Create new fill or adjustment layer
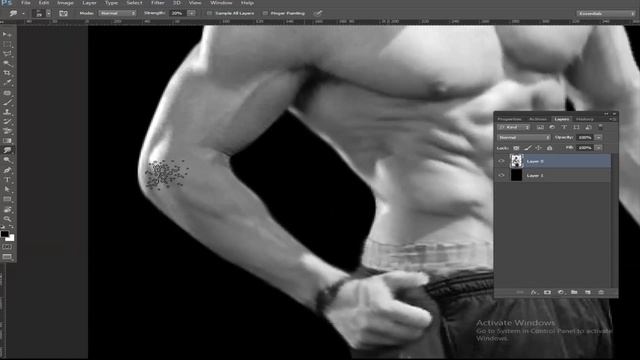The width and height of the screenshot is (640, 360). 561,292
